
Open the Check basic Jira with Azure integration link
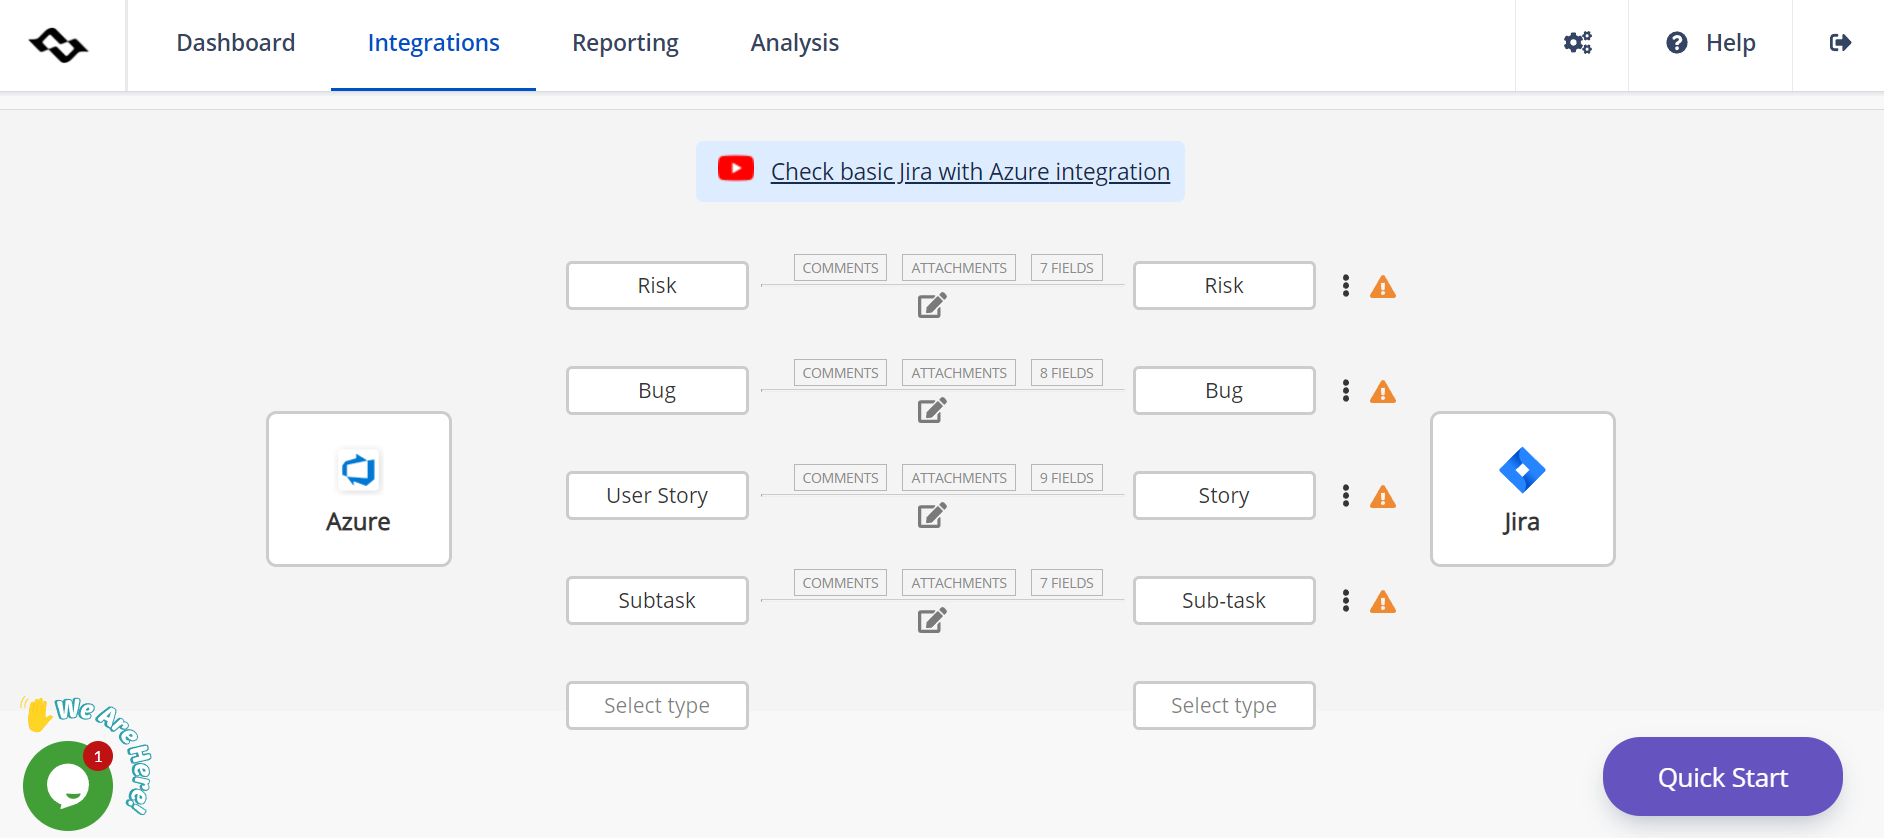point(970,172)
